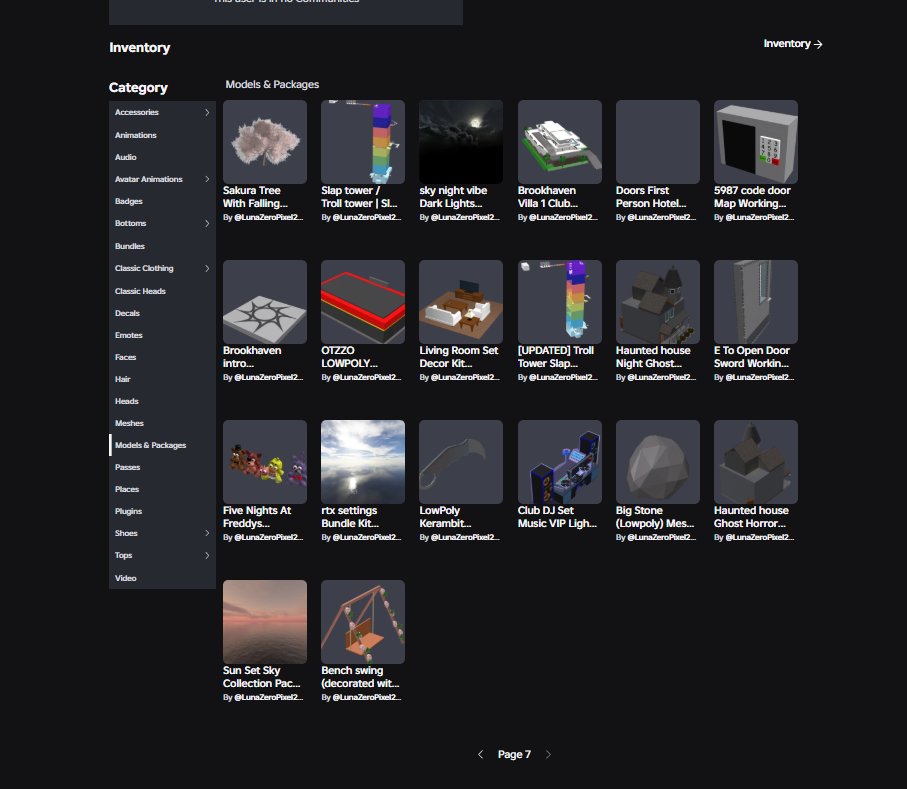Click the Club DJ Set Music VIP title
The height and width of the screenshot is (789, 907).
point(557,517)
